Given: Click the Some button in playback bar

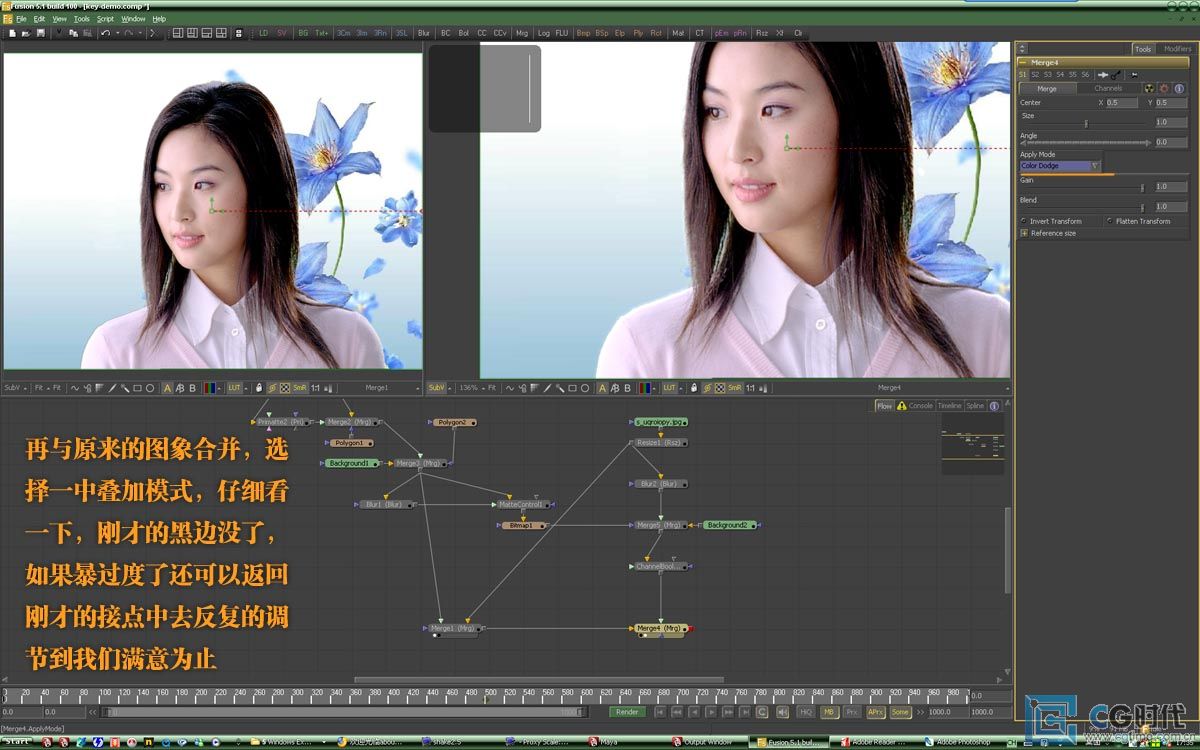Looking at the screenshot, I should (x=900, y=712).
